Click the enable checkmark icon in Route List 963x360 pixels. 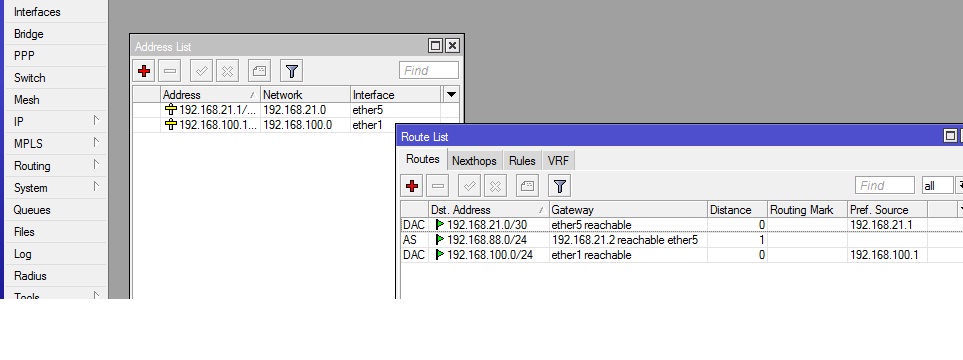pos(469,186)
